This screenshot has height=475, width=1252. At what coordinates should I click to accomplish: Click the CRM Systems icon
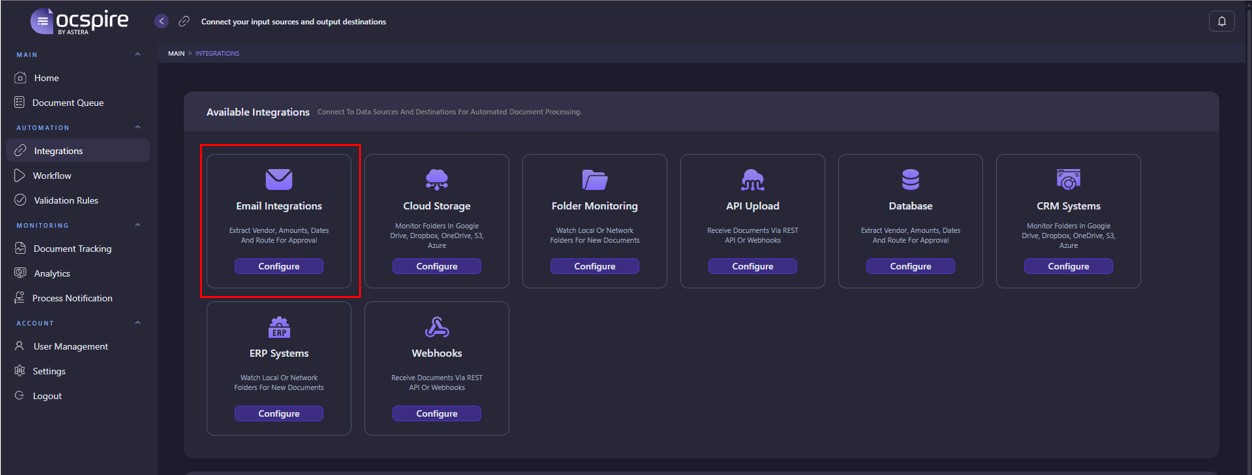(1068, 179)
